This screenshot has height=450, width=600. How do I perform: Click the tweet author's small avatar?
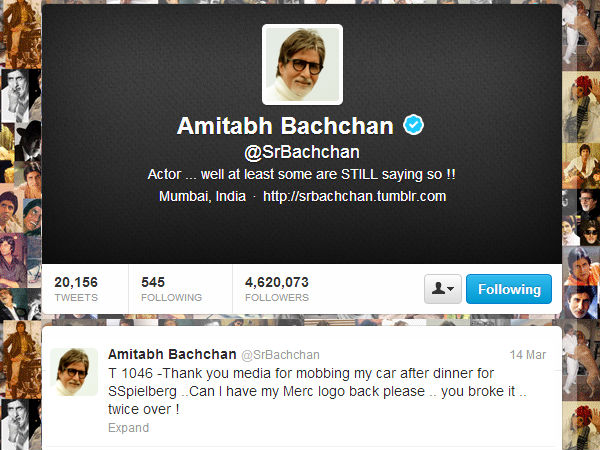(74, 372)
